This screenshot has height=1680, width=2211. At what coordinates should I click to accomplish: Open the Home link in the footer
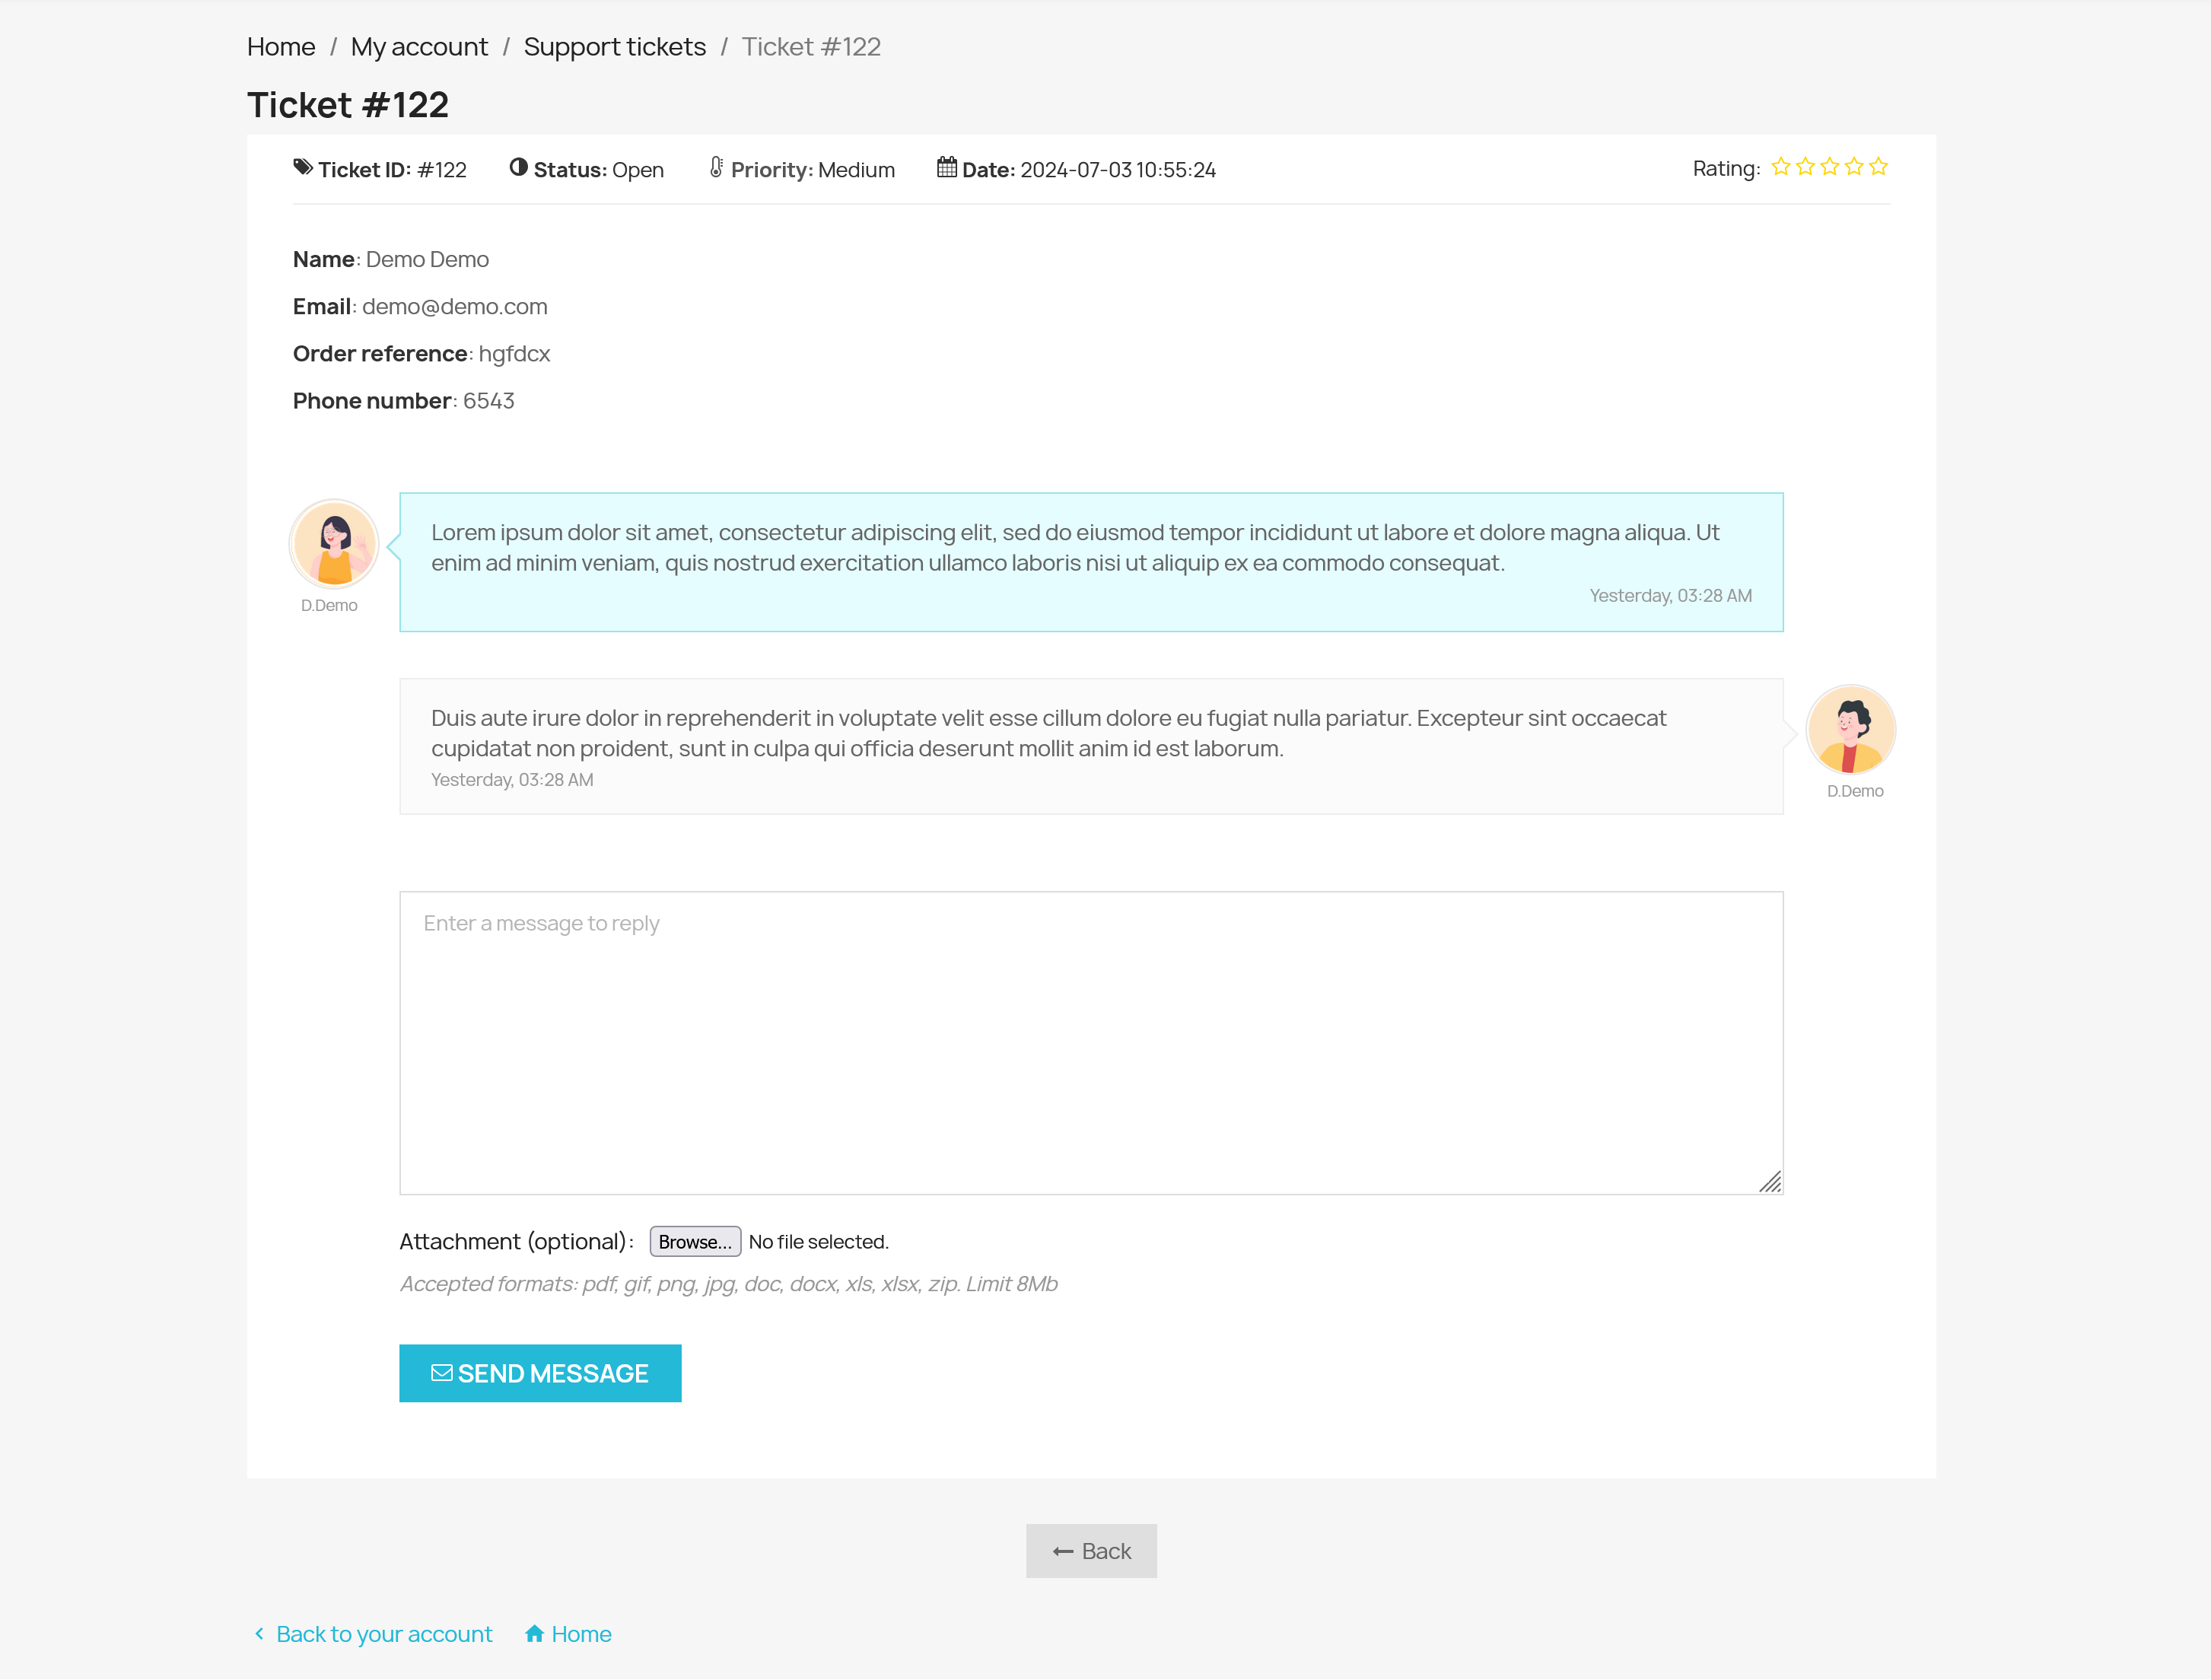point(581,1634)
